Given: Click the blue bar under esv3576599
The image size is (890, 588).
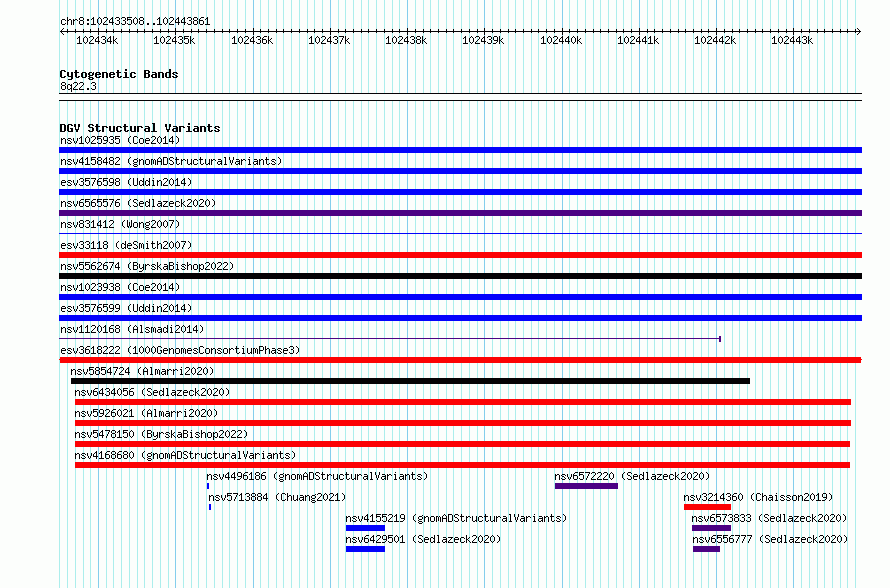Looking at the screenshot, I should (460, 318).
